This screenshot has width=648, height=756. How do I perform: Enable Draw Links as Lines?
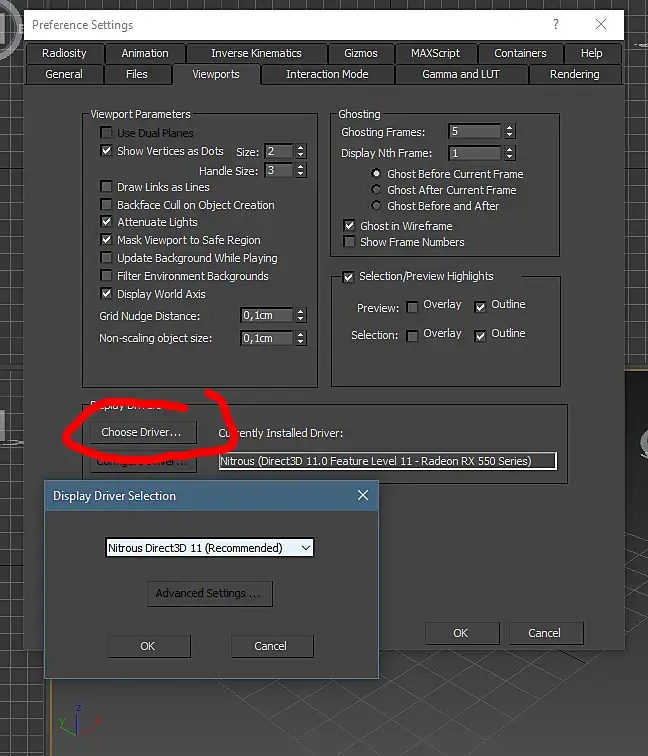click(106, 187)
